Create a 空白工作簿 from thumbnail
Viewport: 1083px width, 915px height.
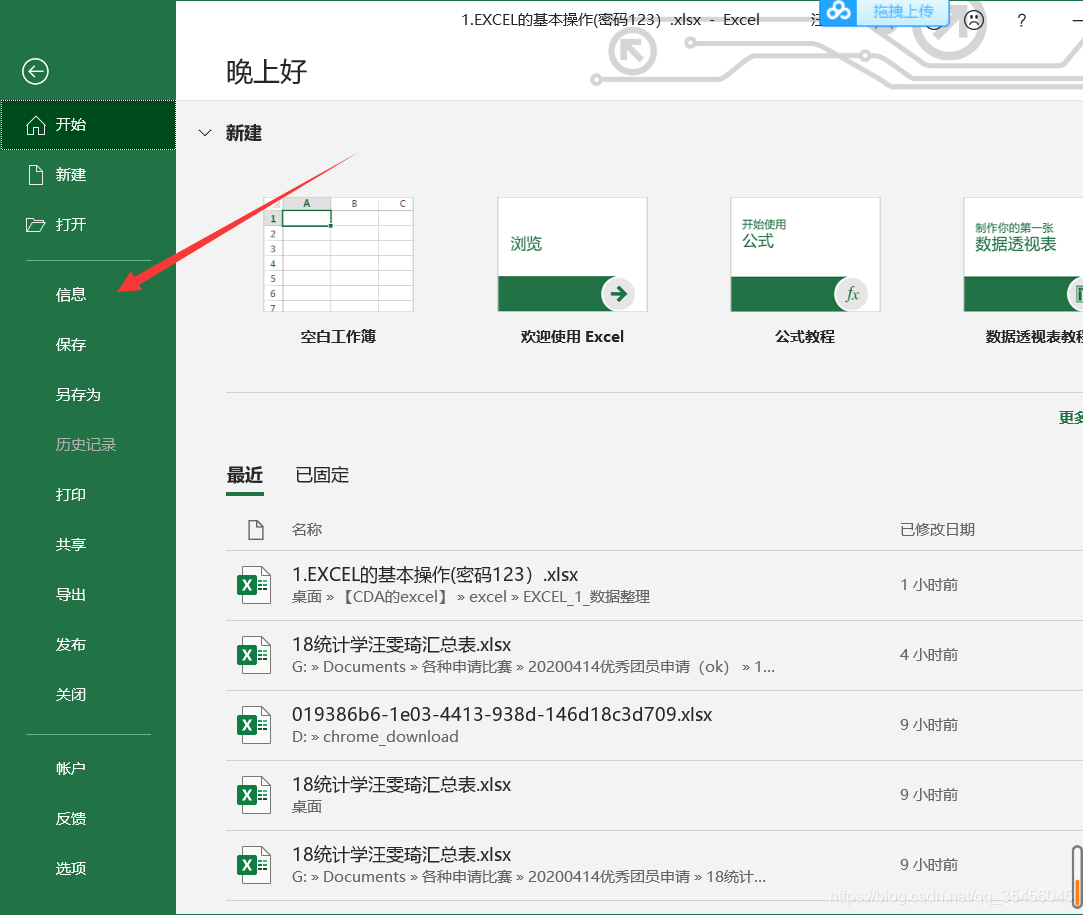pos(338,254)
